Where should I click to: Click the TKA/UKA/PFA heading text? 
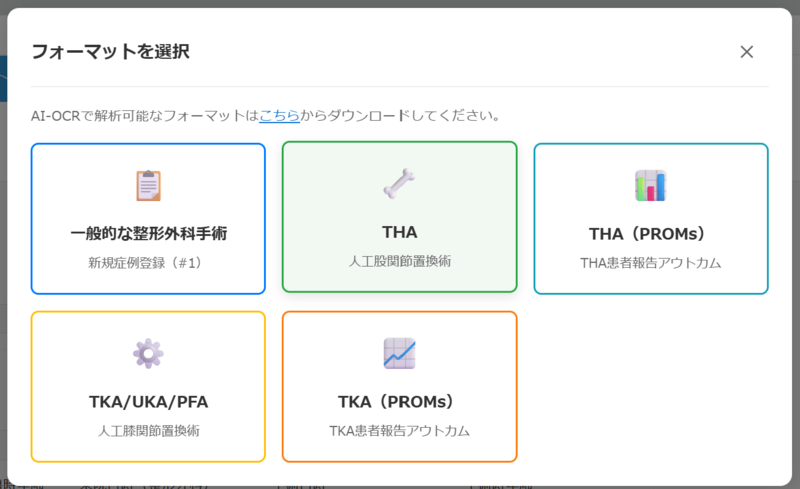(x=148, y=402)
